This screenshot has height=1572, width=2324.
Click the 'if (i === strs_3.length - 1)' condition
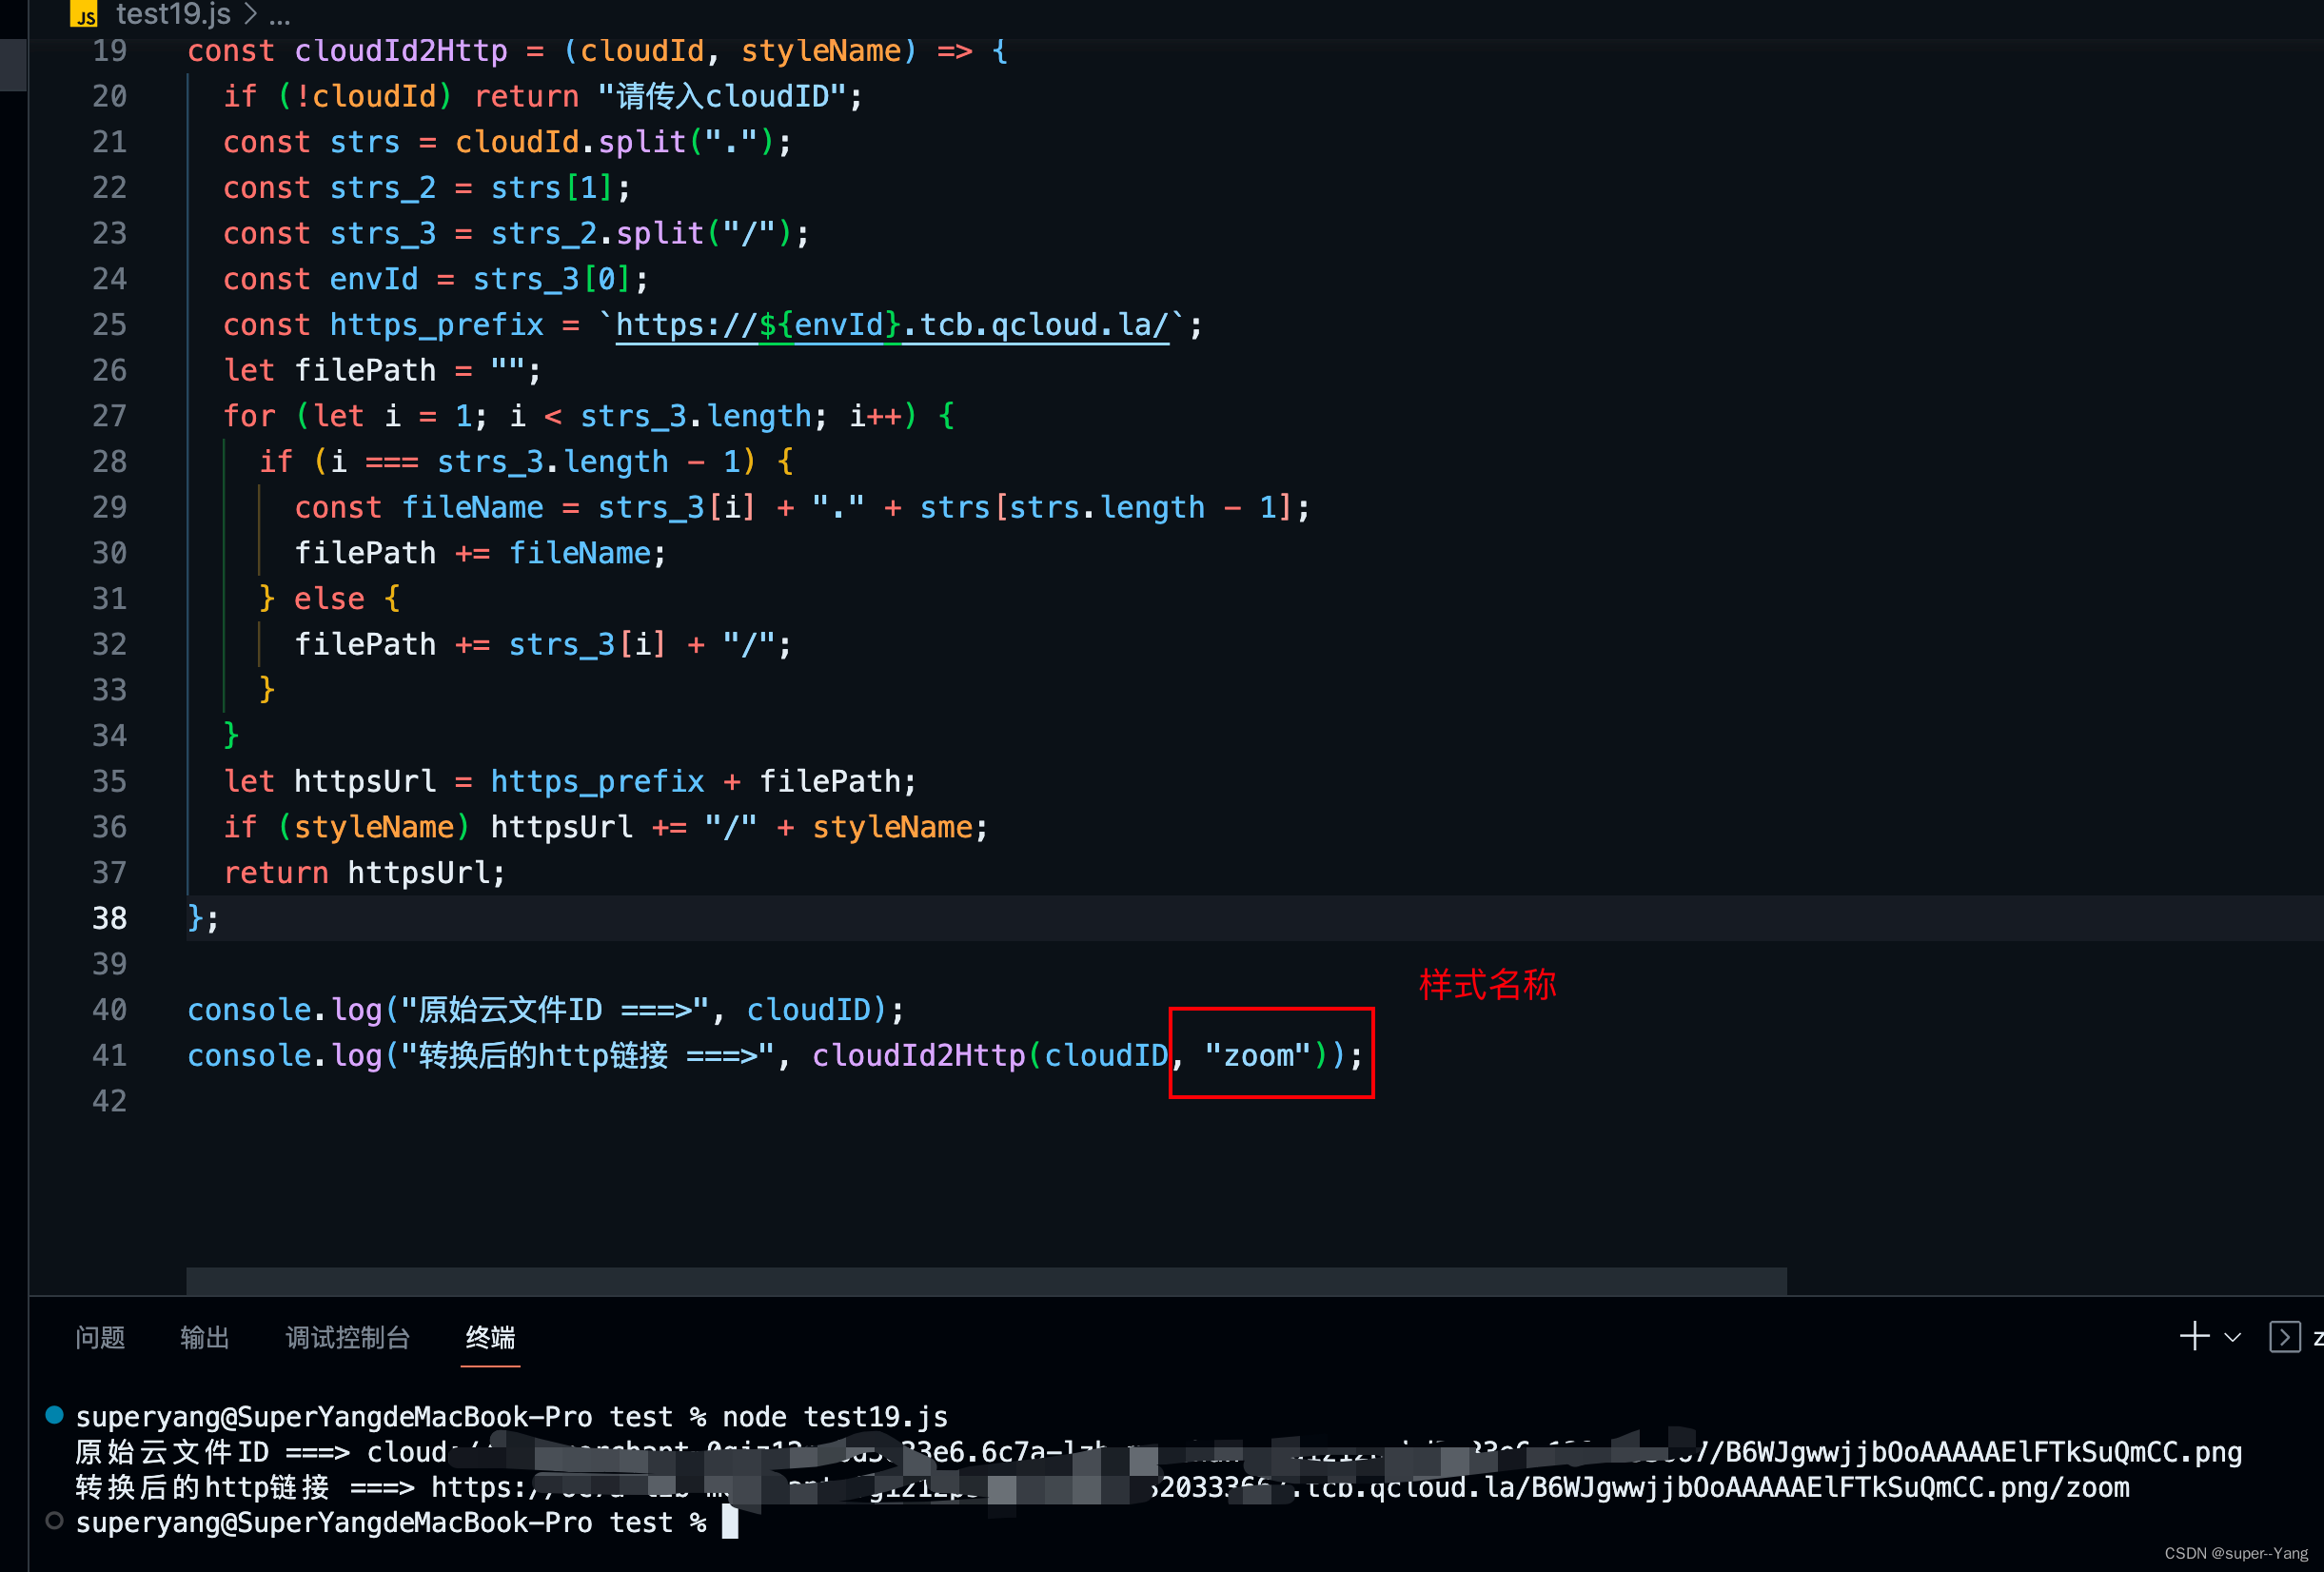(507, 462)
